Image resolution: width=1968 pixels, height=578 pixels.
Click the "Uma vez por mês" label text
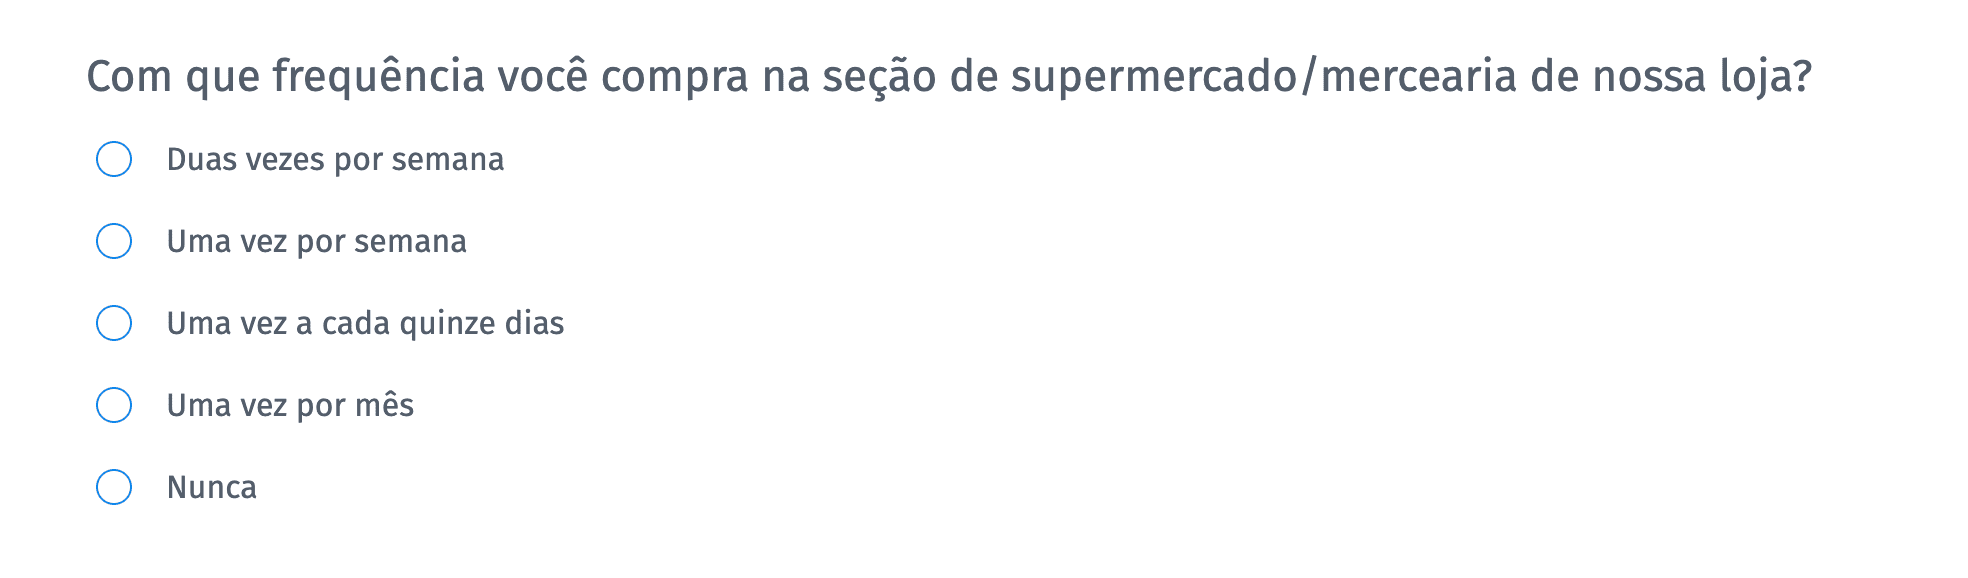click(x=291, y=404)
